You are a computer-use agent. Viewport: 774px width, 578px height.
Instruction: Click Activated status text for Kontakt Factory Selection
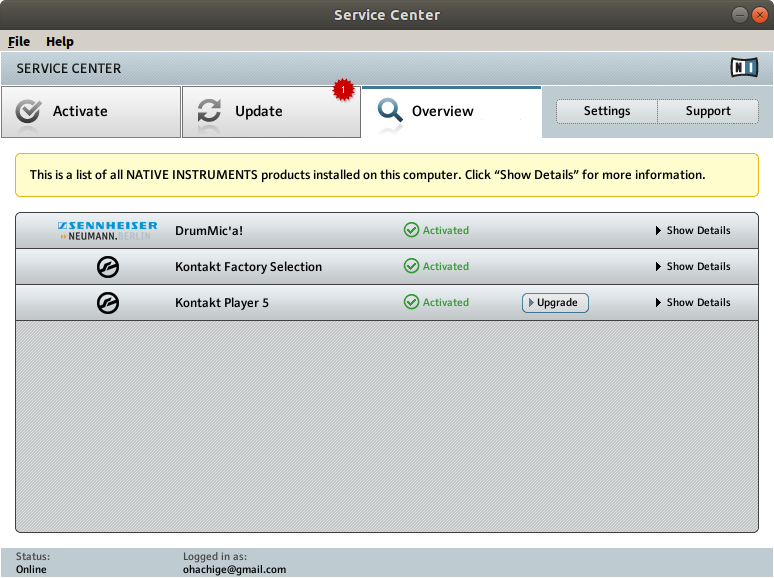(446, 267)
